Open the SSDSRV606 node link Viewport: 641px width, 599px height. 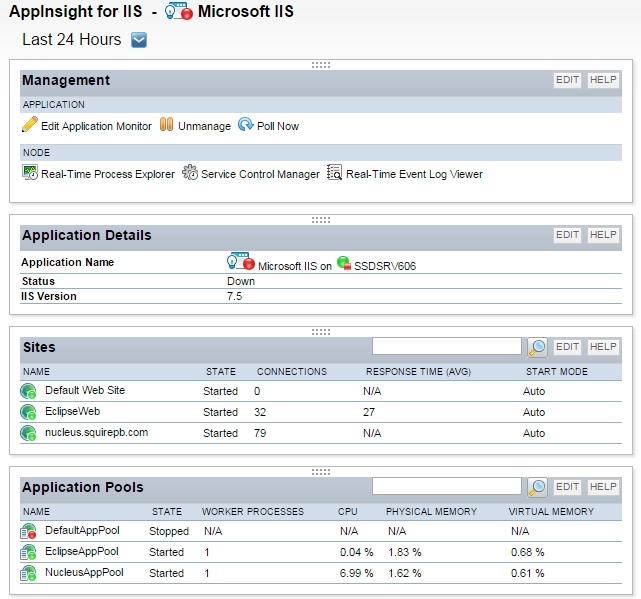point(385,266)
